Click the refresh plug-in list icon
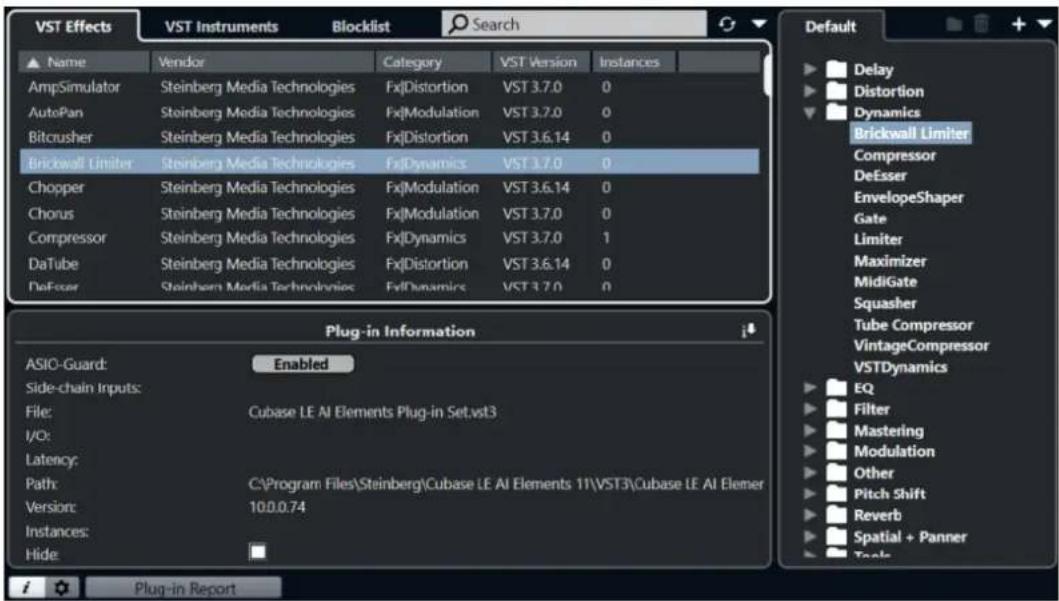Screen dimensions: 1059x601 727,25
